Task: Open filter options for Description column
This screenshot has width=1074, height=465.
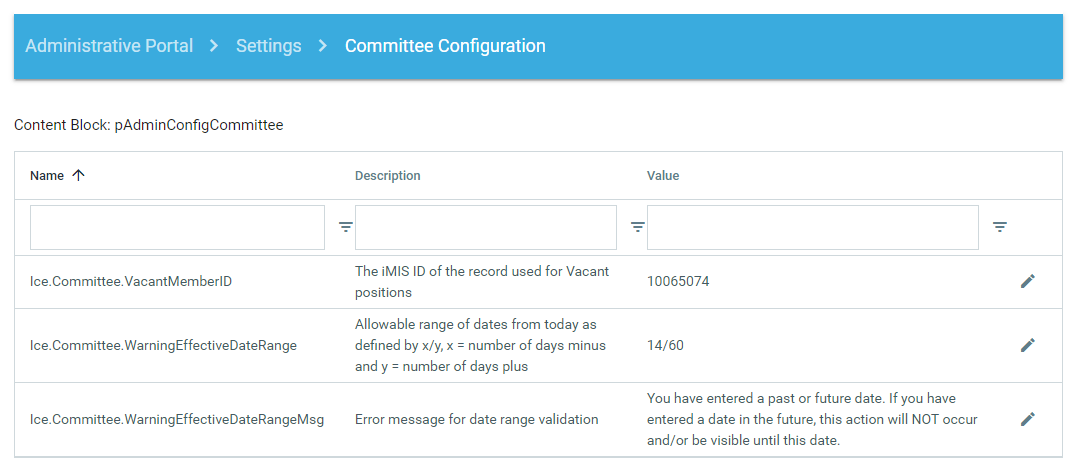Action: 637,227
